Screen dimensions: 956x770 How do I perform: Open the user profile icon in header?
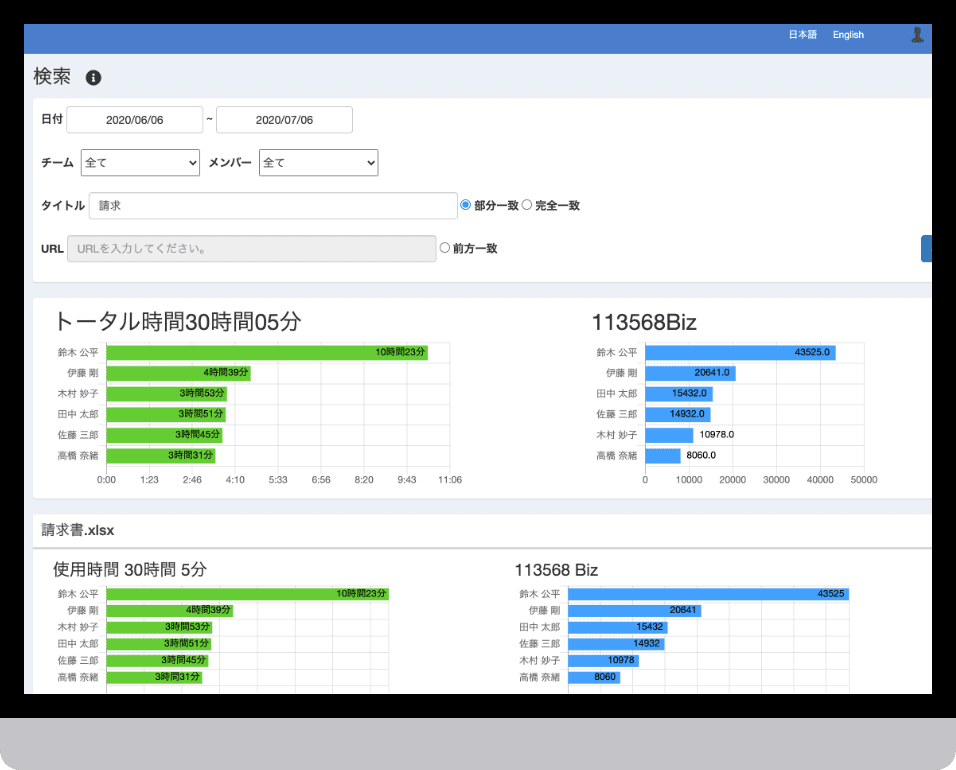tap(917, 35)
